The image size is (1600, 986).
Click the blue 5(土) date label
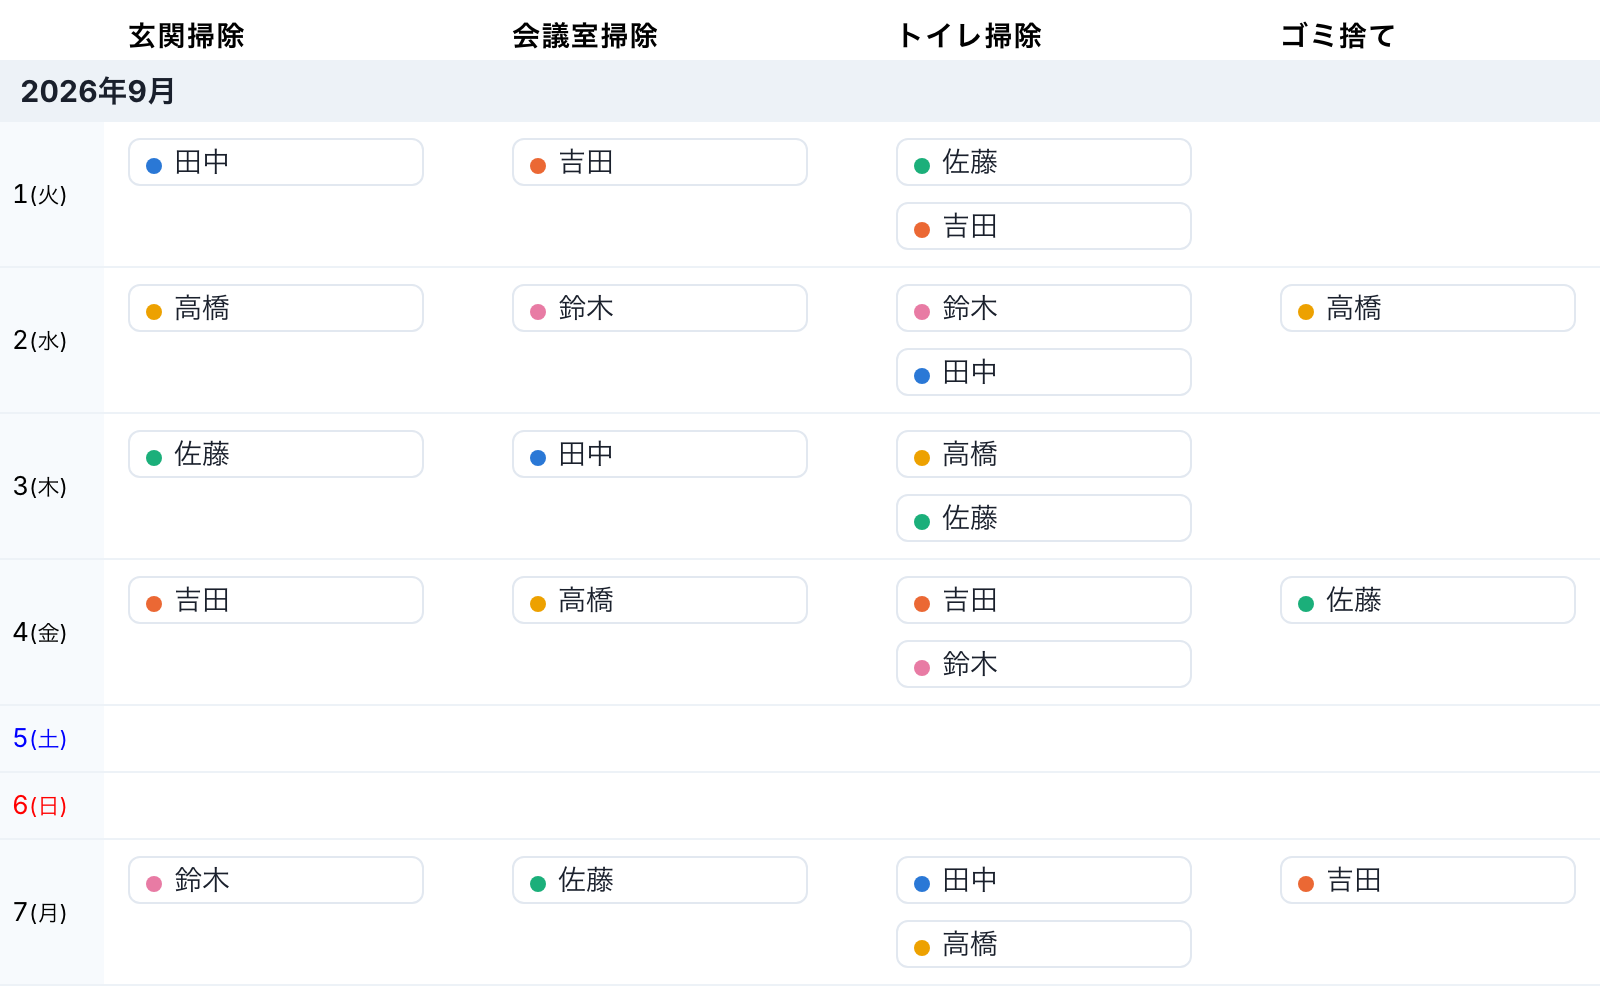tap(40, 738)
